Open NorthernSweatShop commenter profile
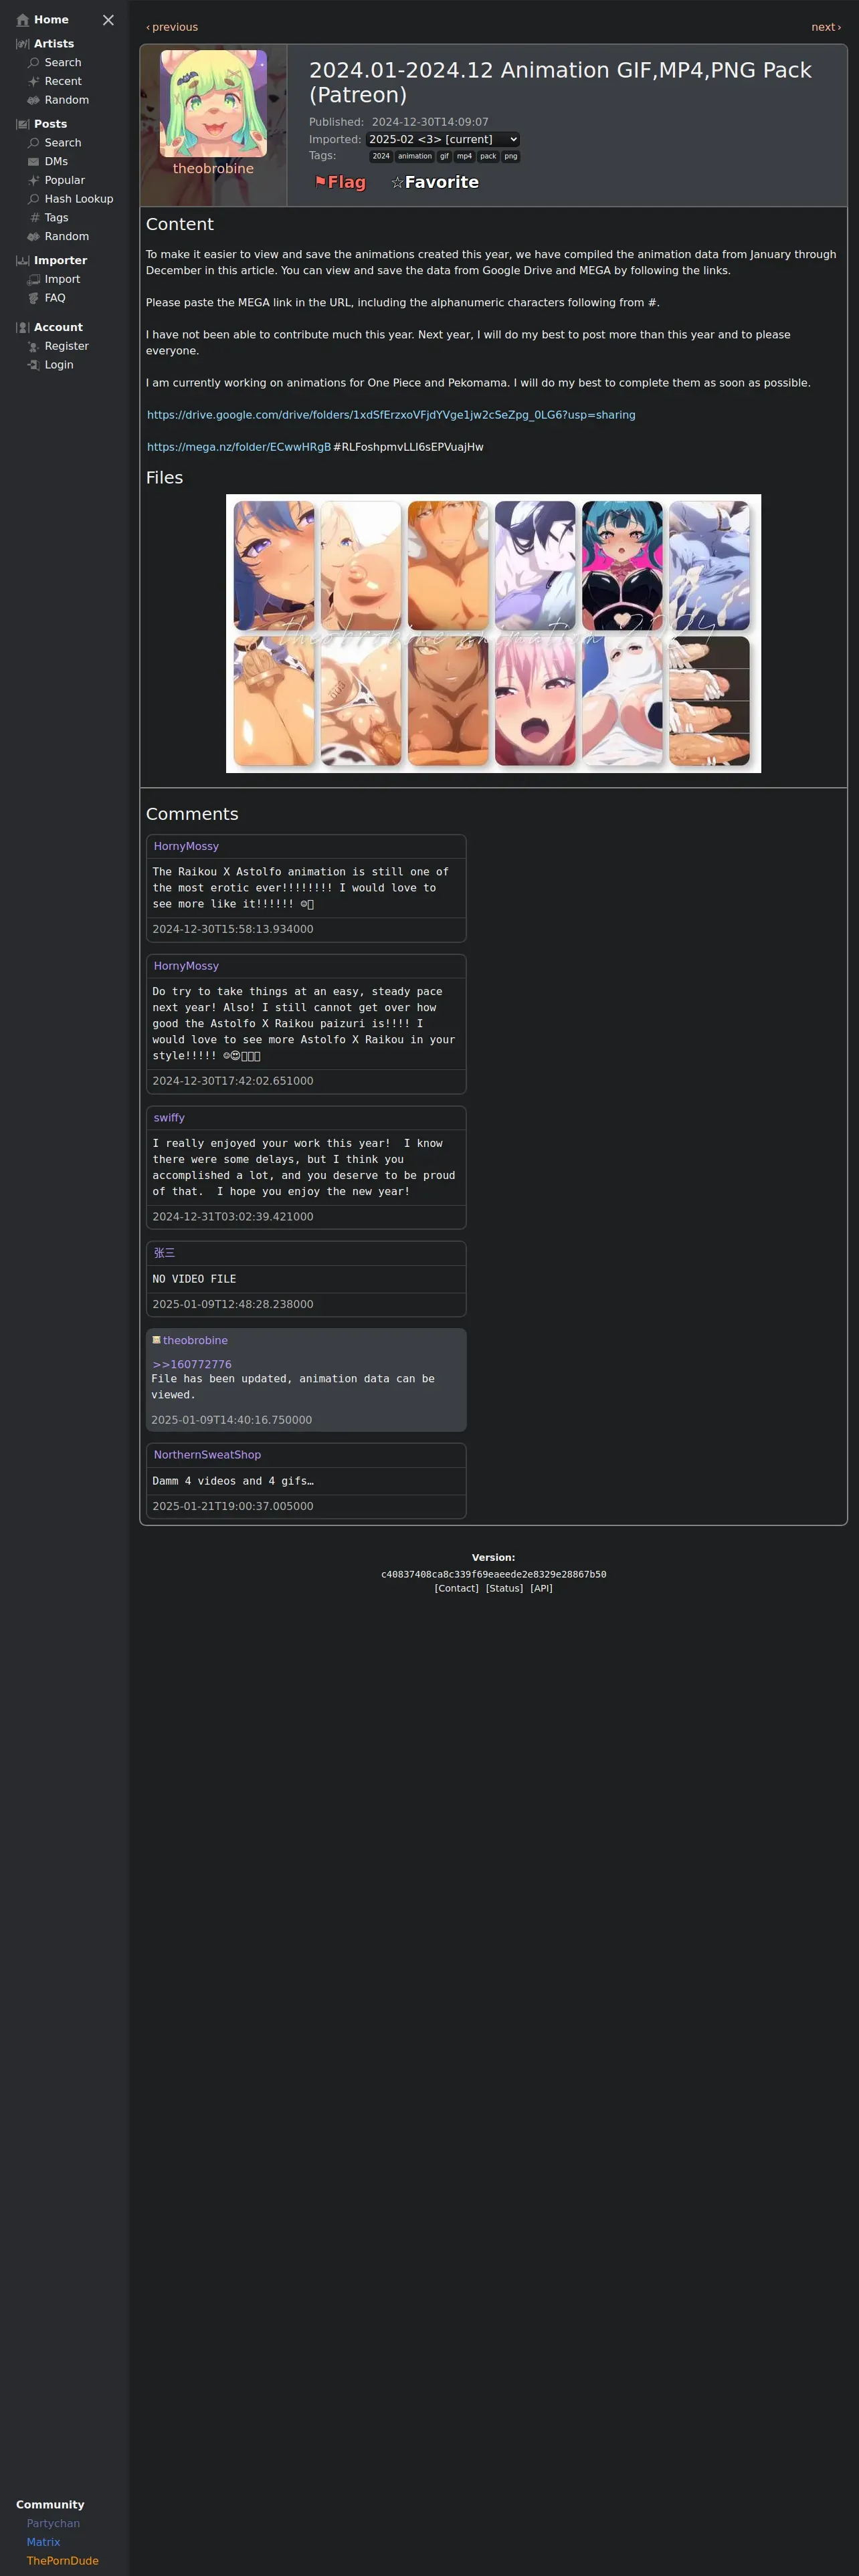Image resolution: width=859 pixels, height=2576 pixels. (207, 1455)
